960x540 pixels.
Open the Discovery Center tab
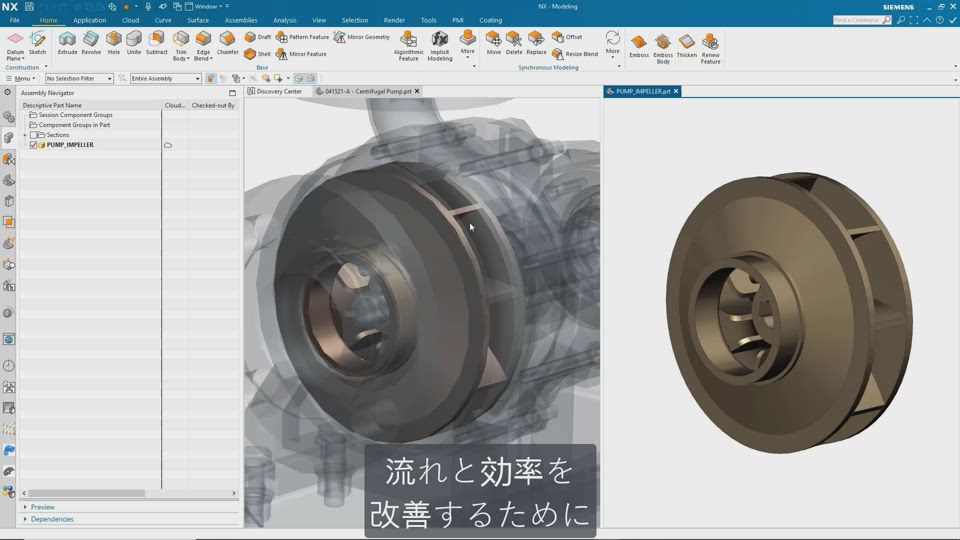278,91
